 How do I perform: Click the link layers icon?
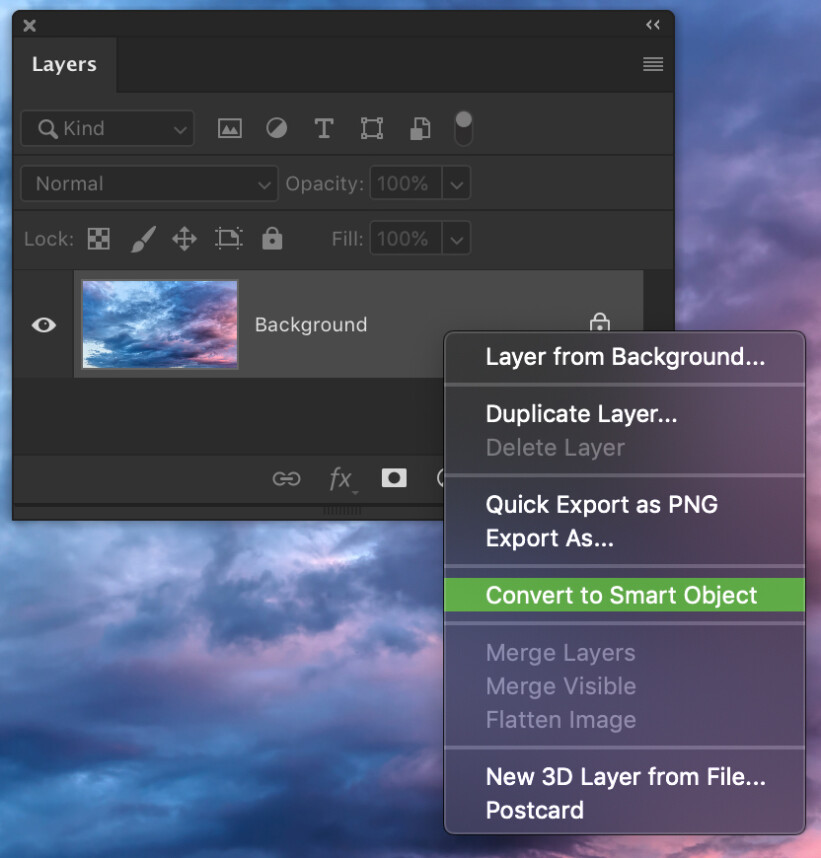click(x=286, y=478)
